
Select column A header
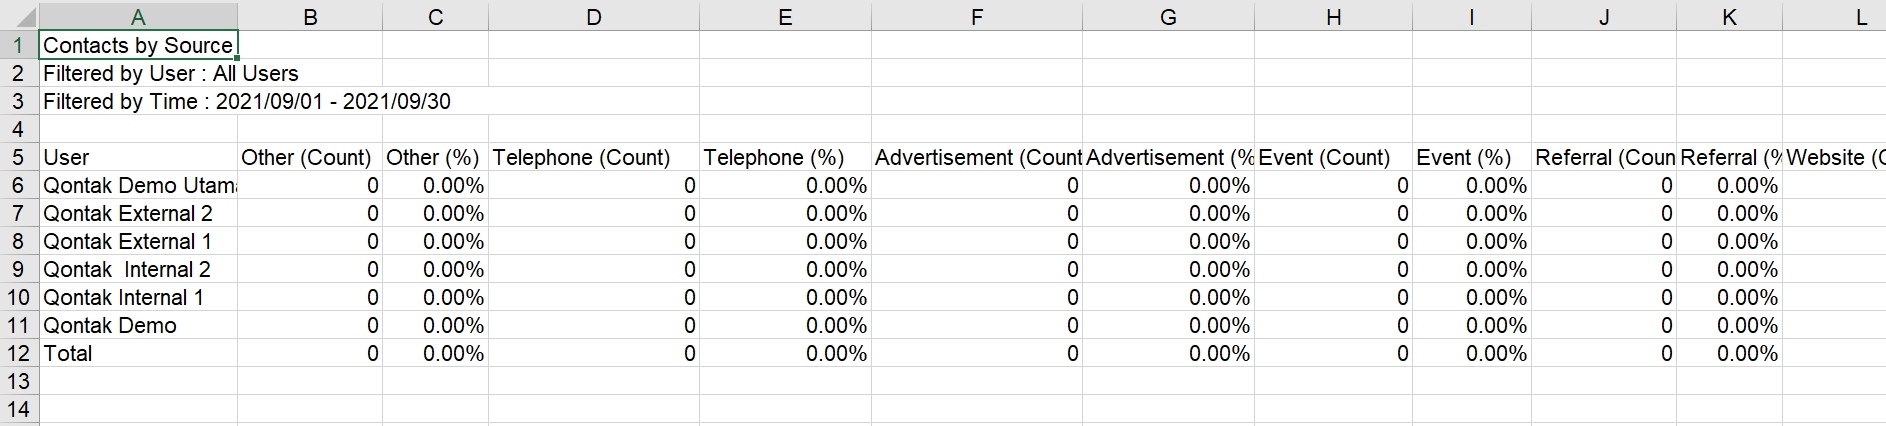coord(138,17)
